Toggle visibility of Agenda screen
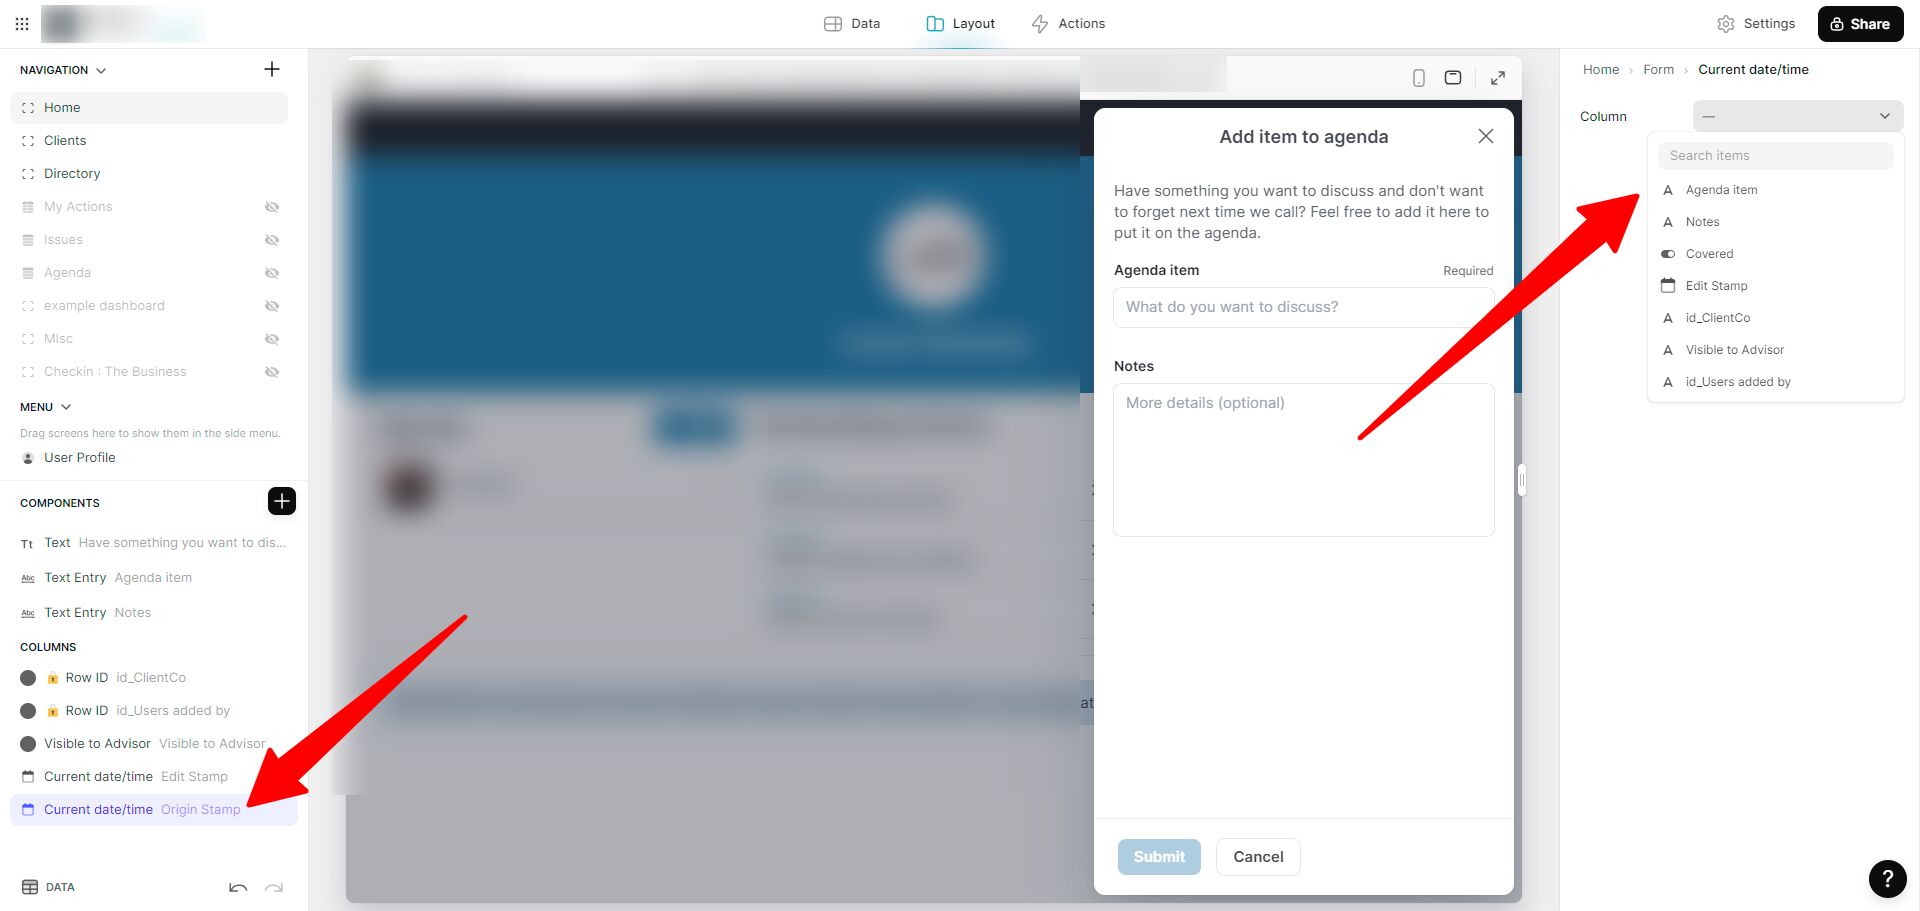Viewport: 1920px width, 911px height. point(272,273)
